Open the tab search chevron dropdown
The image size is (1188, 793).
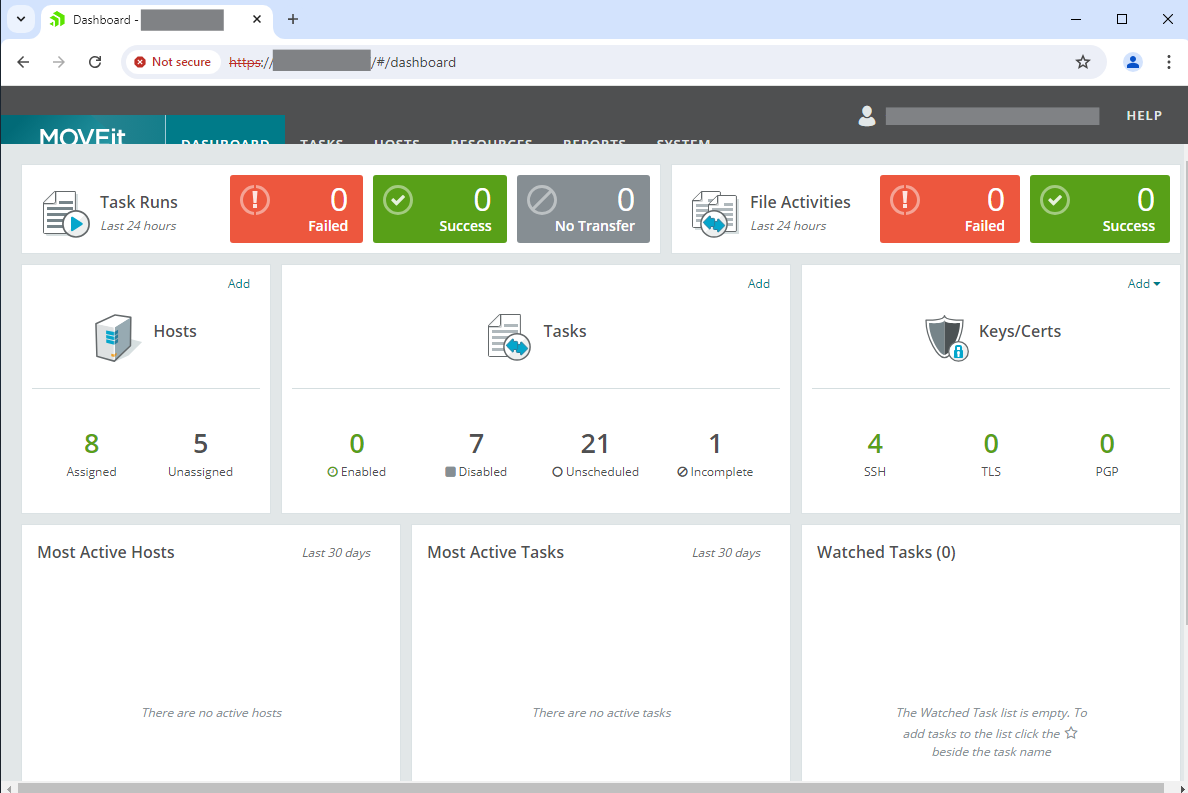pyautogui.click(x=21, y=20)
